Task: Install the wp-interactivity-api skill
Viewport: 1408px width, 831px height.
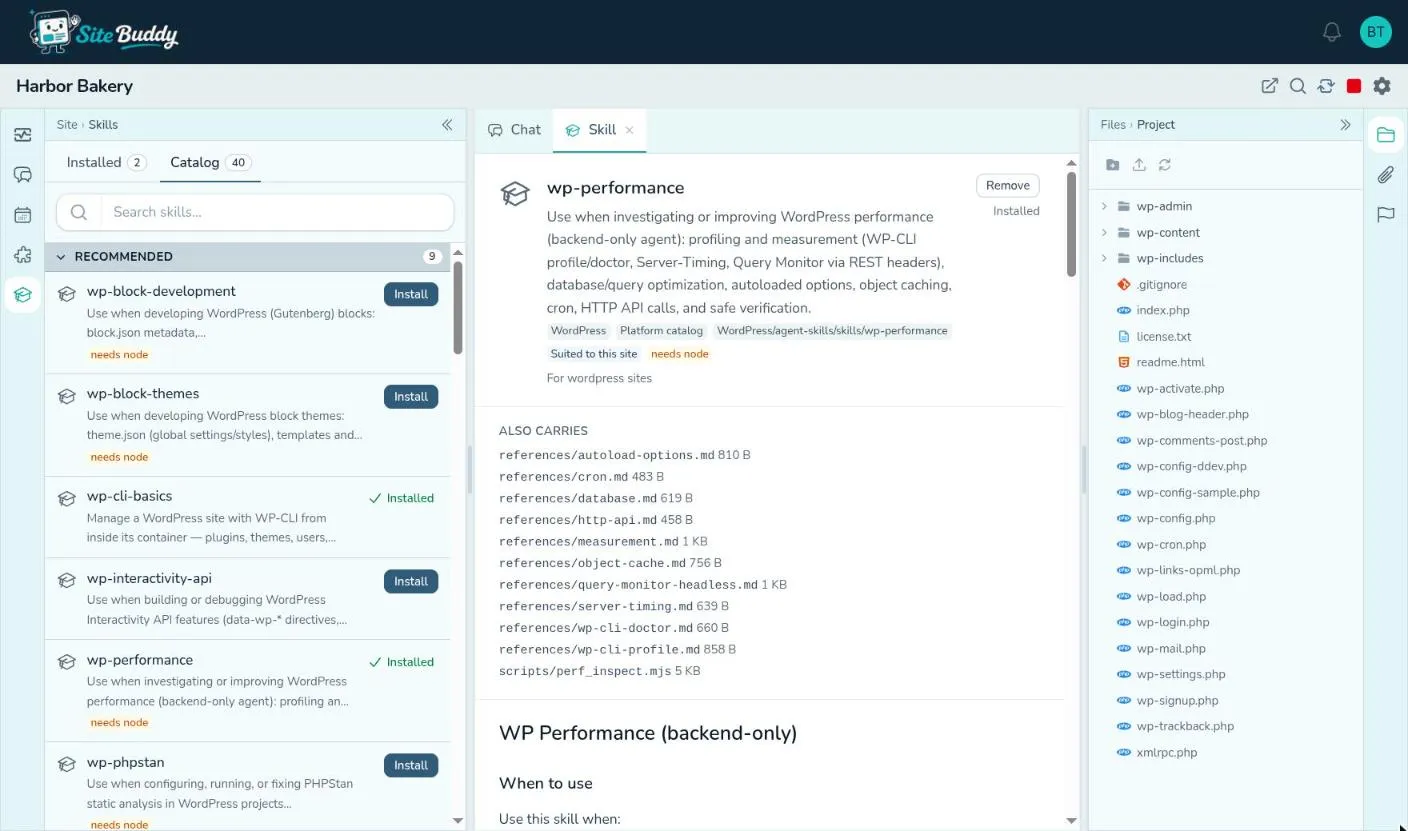Action: (411, 581)
